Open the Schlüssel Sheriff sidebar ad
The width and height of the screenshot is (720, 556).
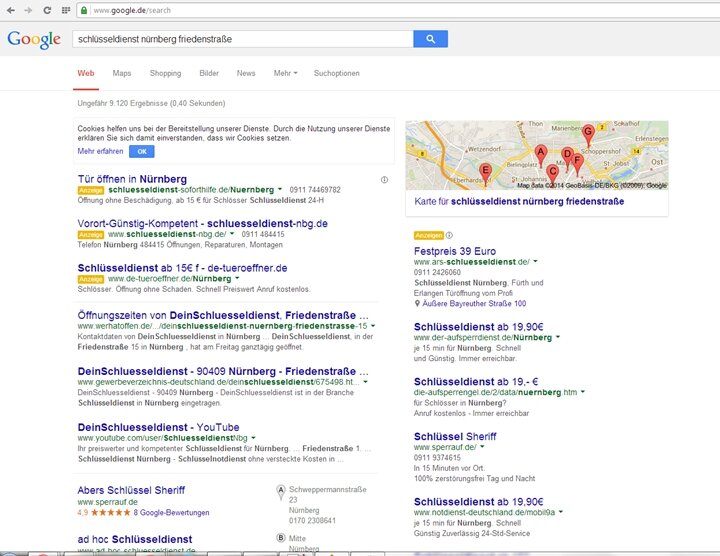pos(455,436)
